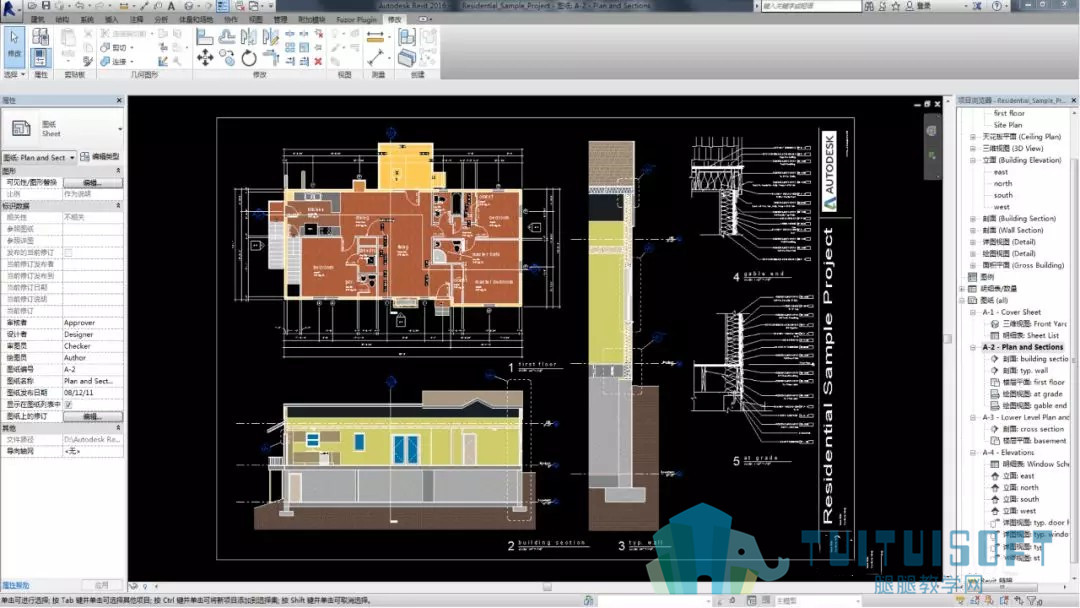Screen dimensions: 1080x608
Task: Click the search box in the title bar
Action: pyautogui.click(x=811, y=6)
